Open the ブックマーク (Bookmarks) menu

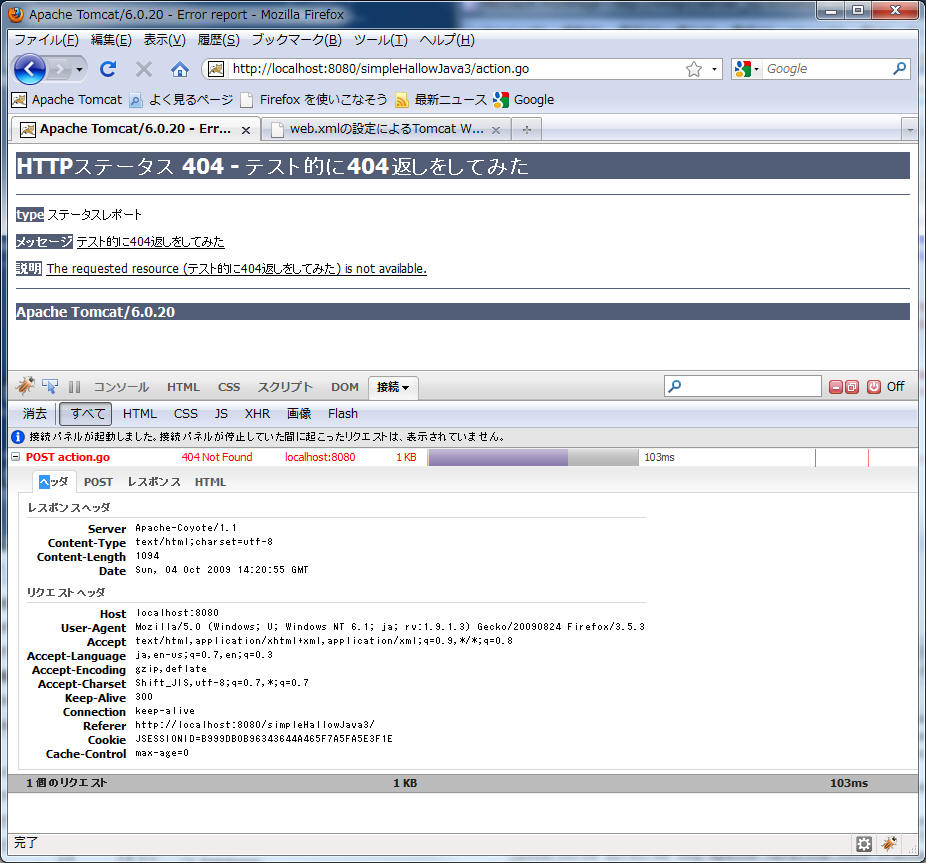point(296,40)
